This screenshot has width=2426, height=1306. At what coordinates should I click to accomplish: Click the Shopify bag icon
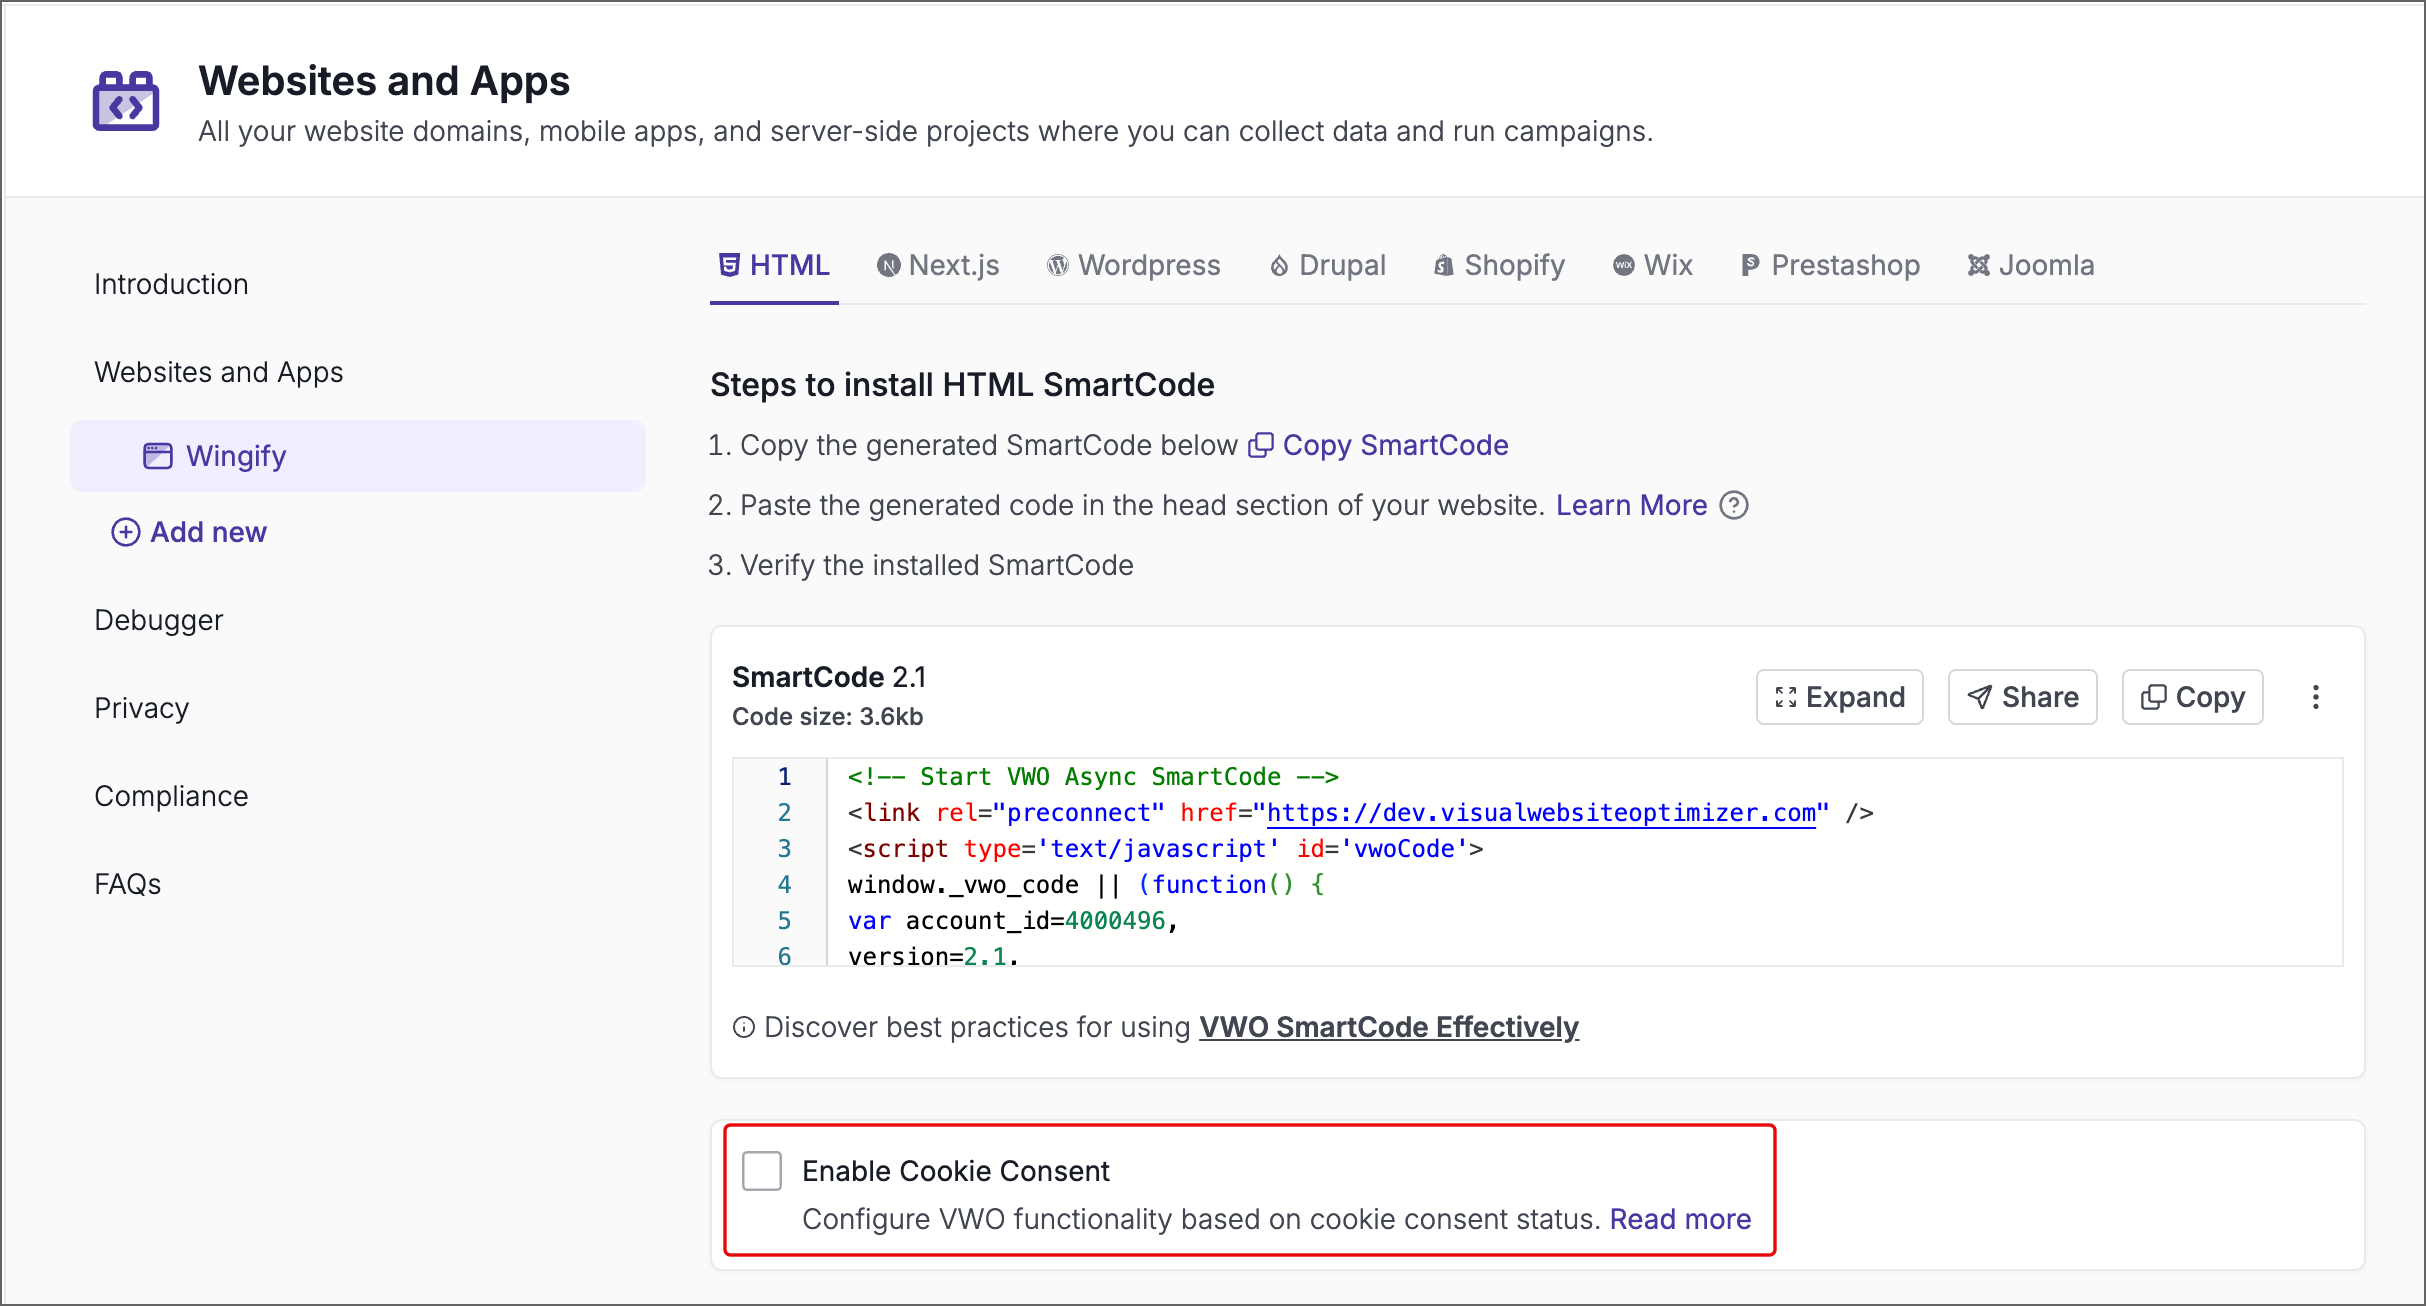(1444, 265)
